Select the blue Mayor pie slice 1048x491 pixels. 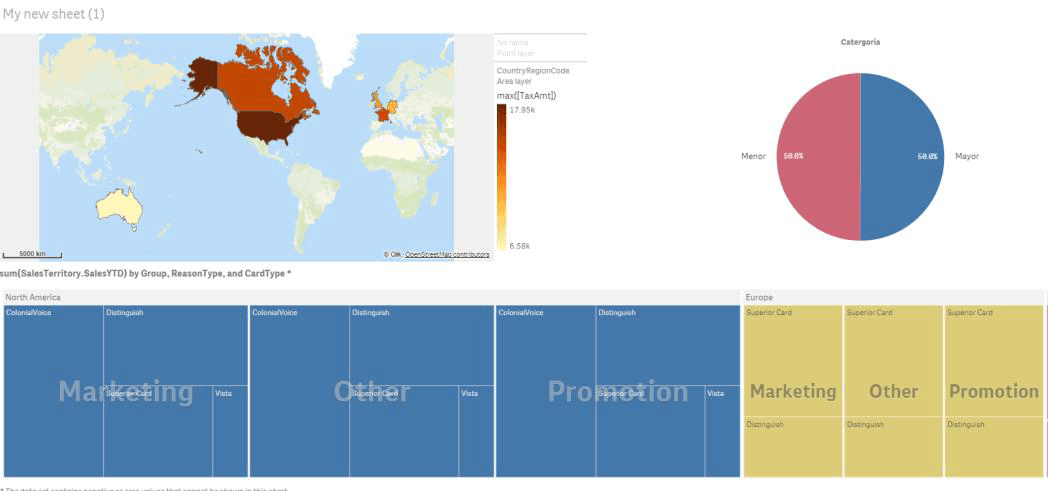[902, 156]
